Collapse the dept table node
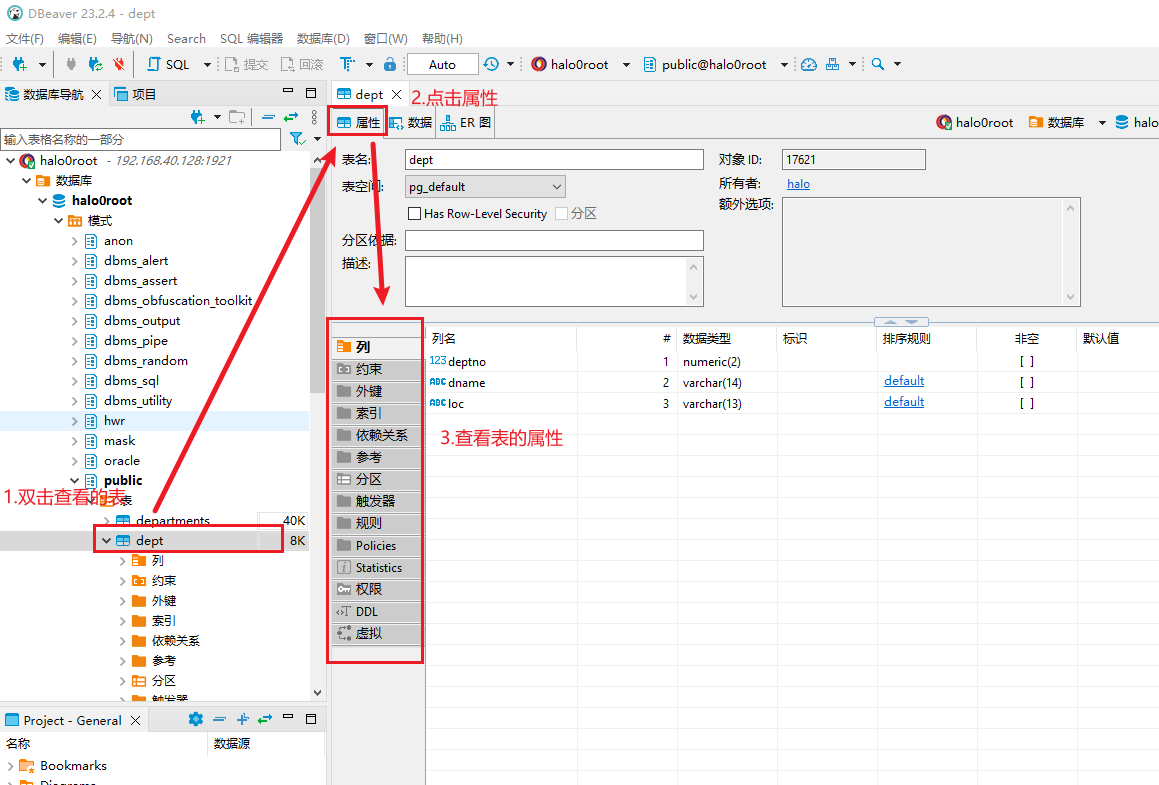Image resolution: width=1159 pixels, height=785 pixels. 106,540
